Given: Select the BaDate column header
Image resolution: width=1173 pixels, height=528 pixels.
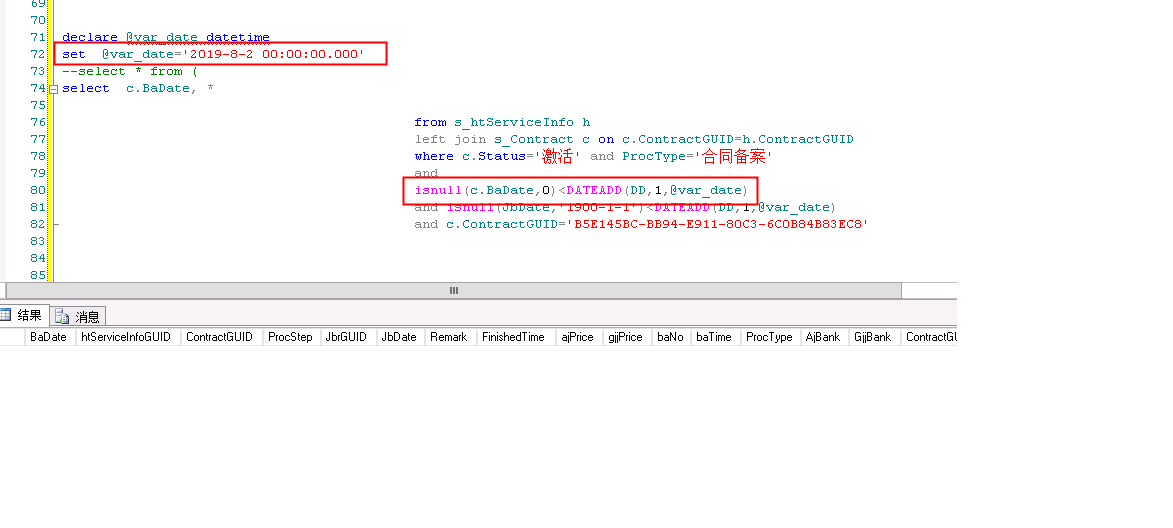Looking at the screenshot, I should [x=49, y=337].
